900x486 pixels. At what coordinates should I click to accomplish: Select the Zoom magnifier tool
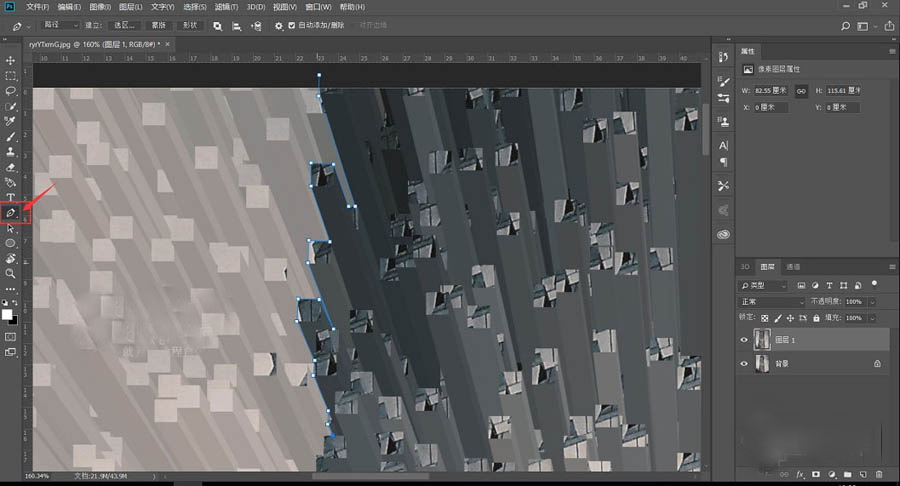coord(11,273)
